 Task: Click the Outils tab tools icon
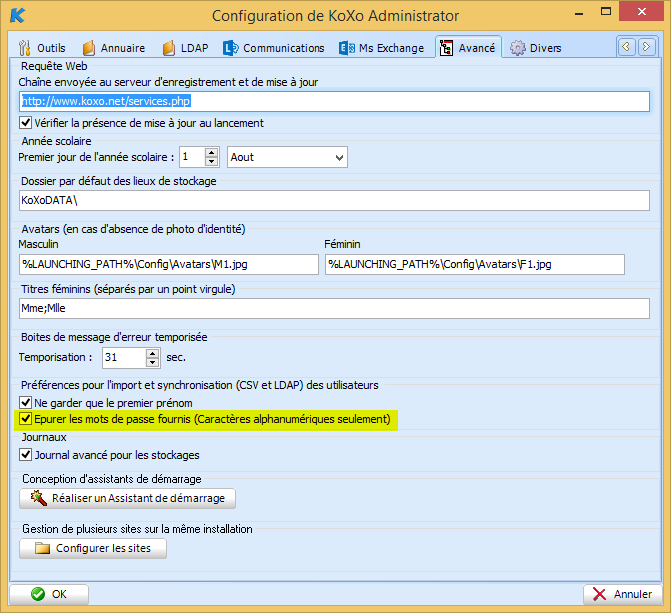click(25, 48)
